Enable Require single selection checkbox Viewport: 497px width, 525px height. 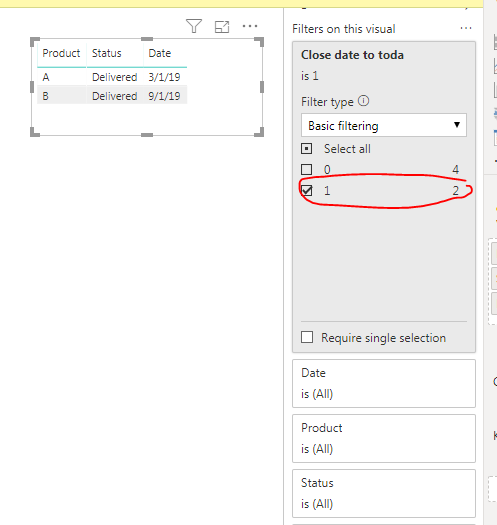point(307,337)
